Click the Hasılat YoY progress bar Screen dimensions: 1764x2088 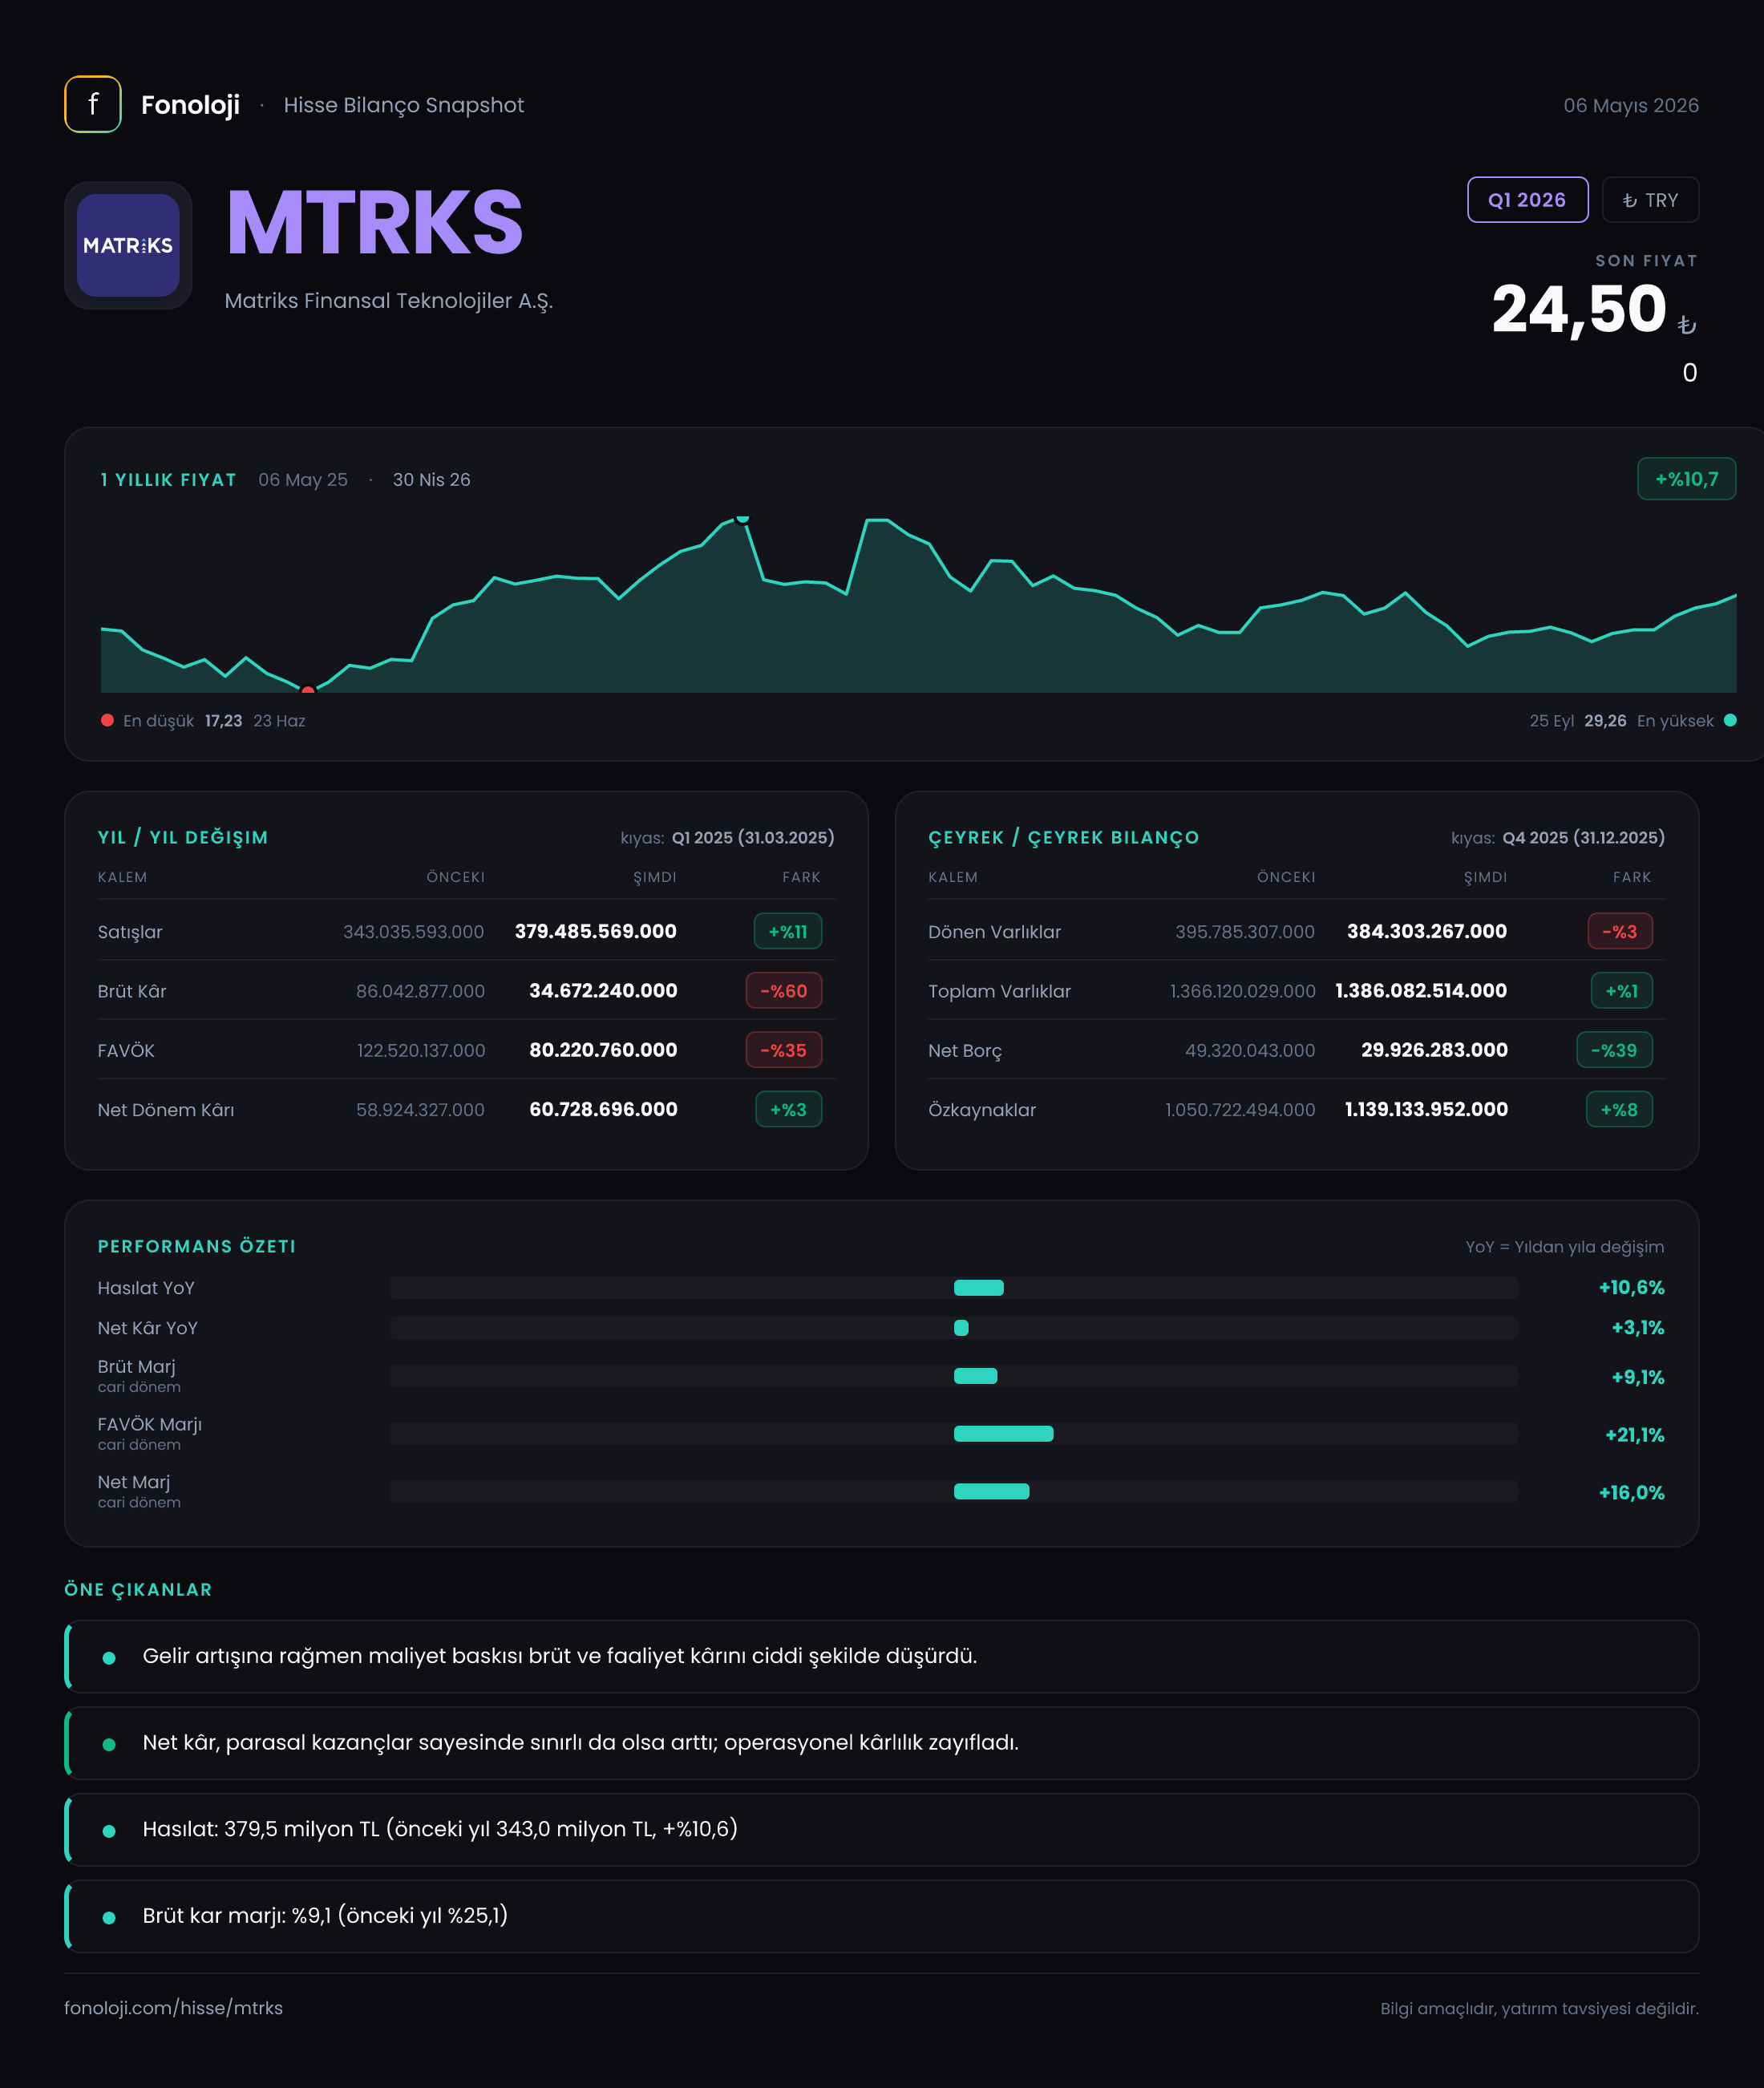point(953,1288)
